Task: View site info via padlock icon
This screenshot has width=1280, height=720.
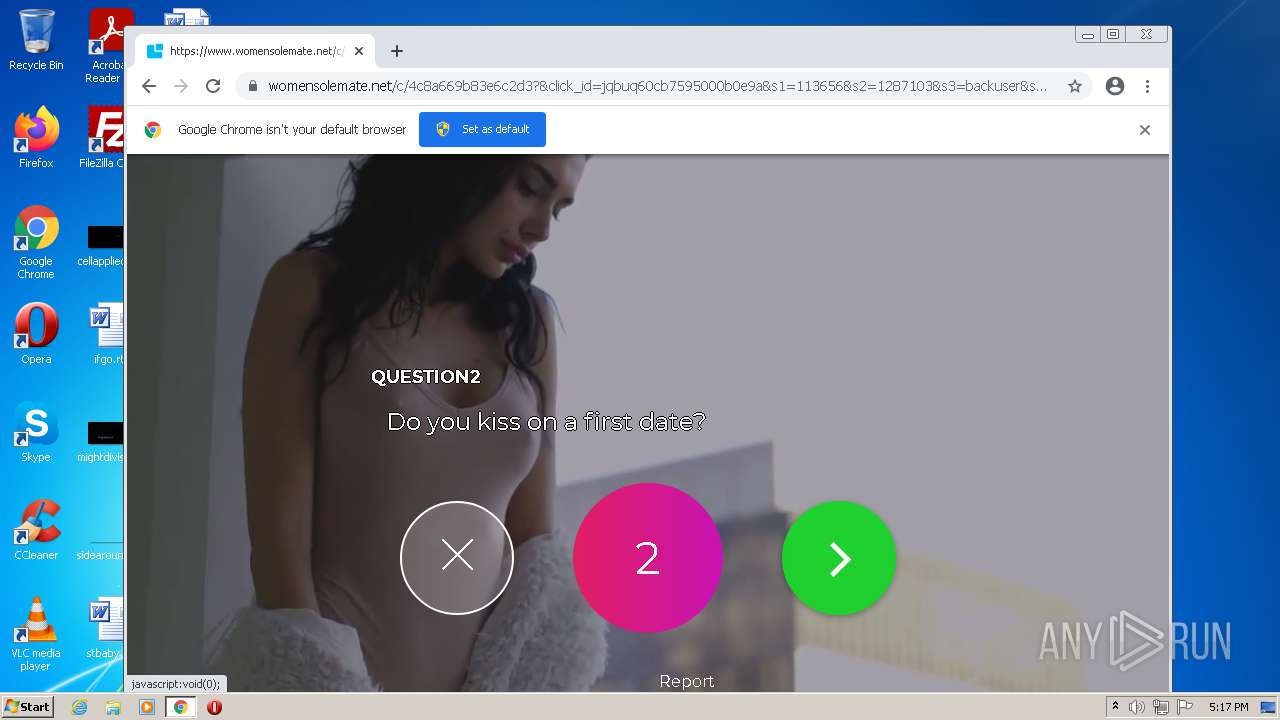Action: coord(253,86)
